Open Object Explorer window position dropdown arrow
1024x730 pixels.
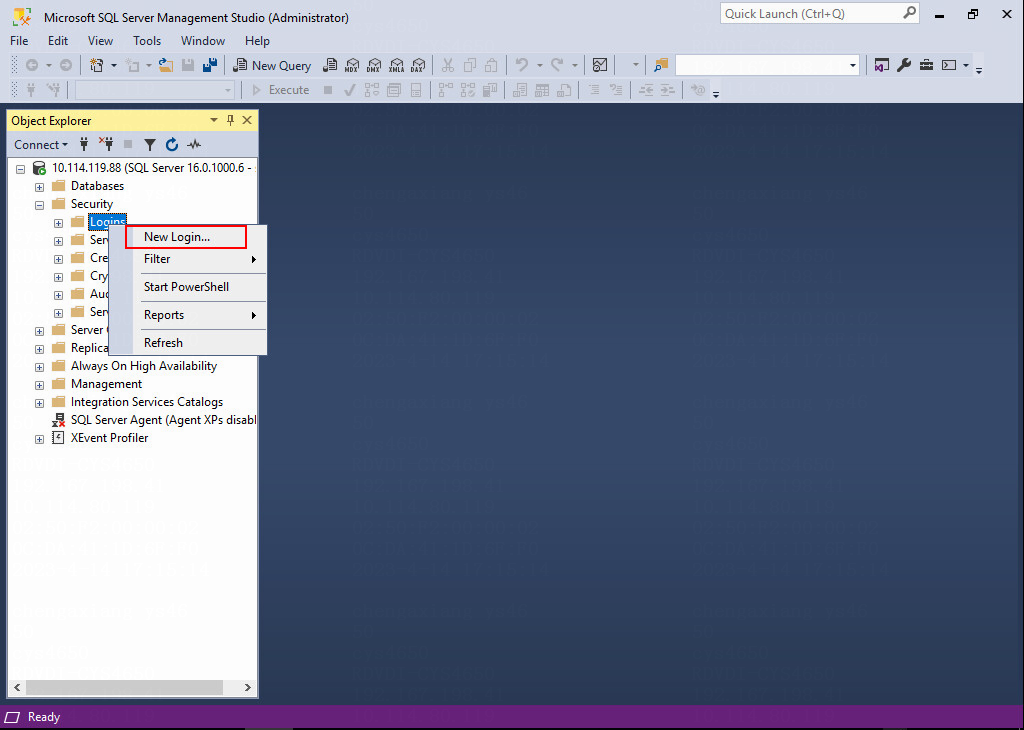(x=214, y=120)
